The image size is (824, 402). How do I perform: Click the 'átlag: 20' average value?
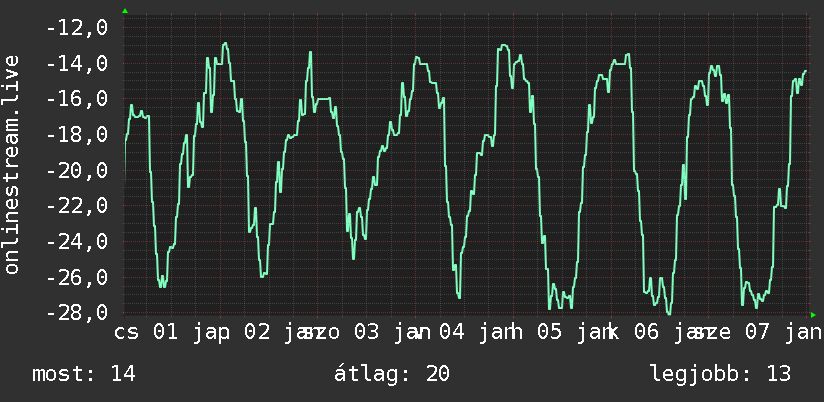point(392,374)
